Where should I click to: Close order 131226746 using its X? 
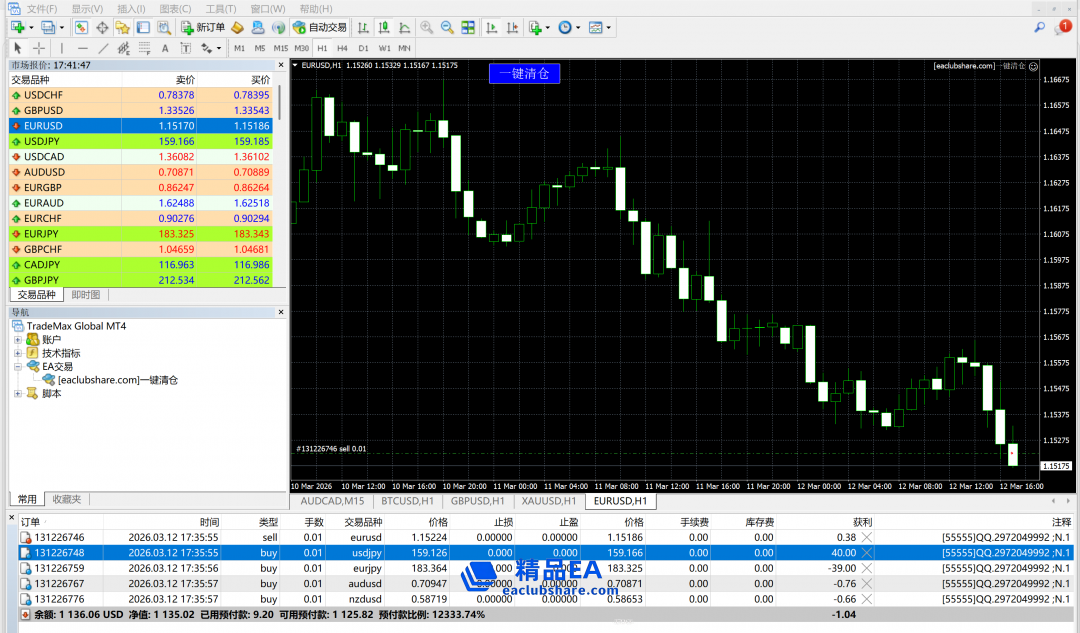pyautogui.click(x=867, y=537)
